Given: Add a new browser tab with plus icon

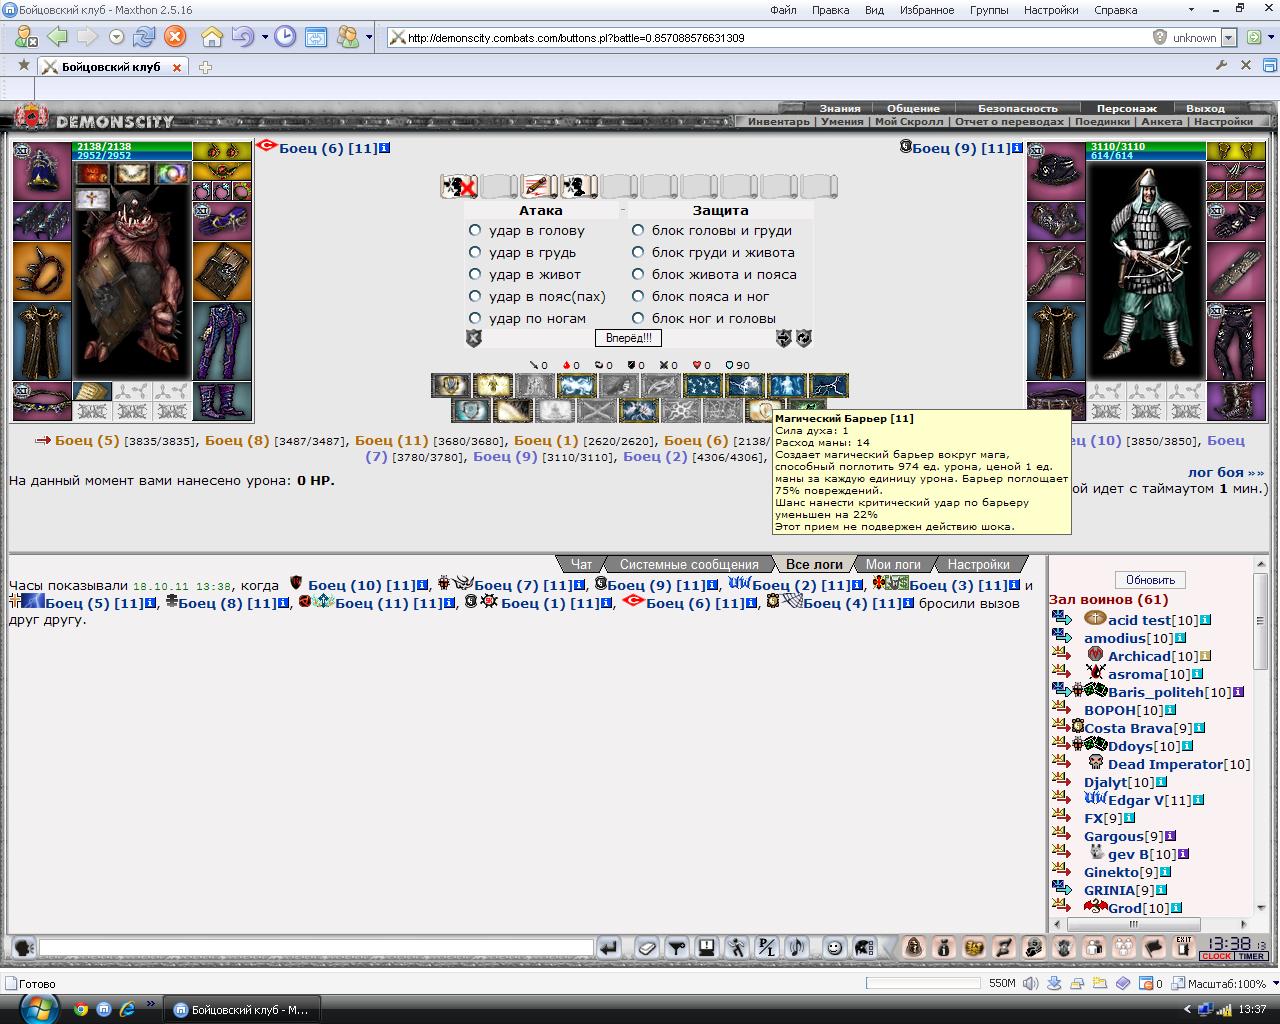Looking at the screenshot, I should (x=205, y=67).
